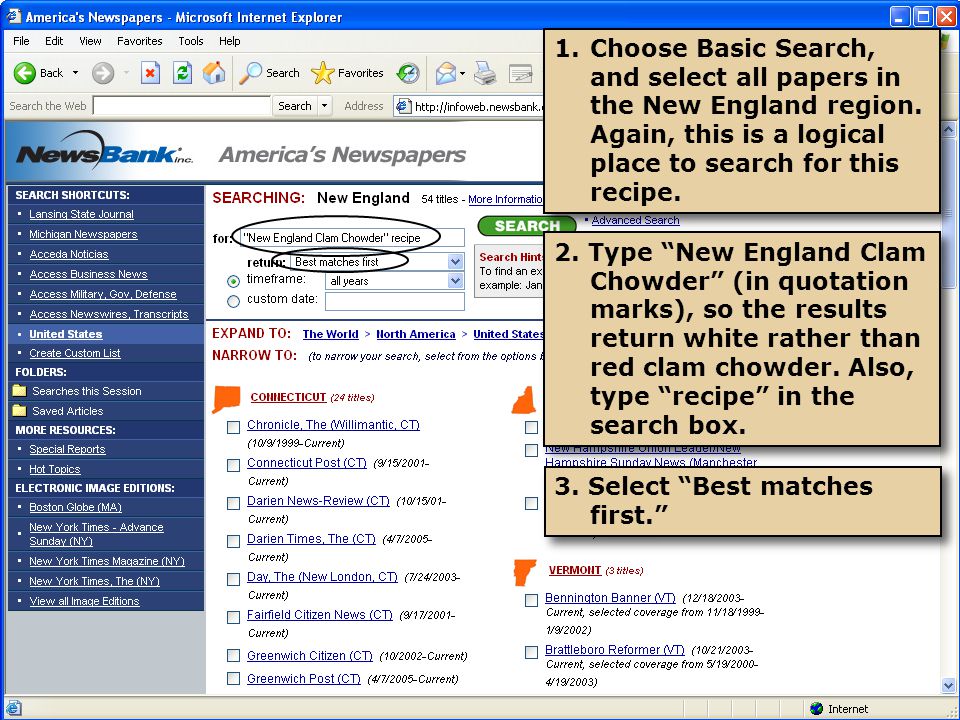Open Boston Globe (MA) image edition
Viewport: 960px width, 720px height.
(75, 508)
